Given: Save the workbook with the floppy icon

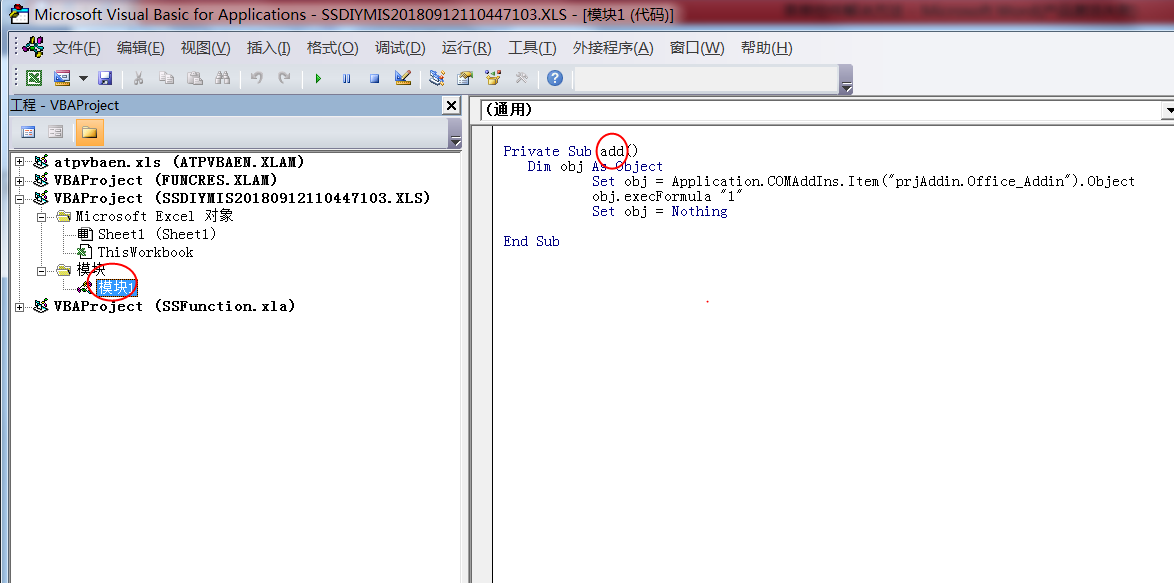Looking at the screenshot, I should pyautogui.click(x=105, y=78).
